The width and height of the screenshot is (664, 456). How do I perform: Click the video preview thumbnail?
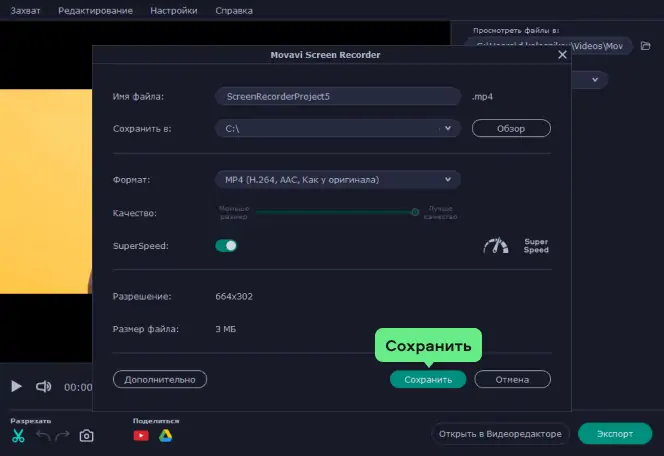pyautogui.click(x=46, y=191)
